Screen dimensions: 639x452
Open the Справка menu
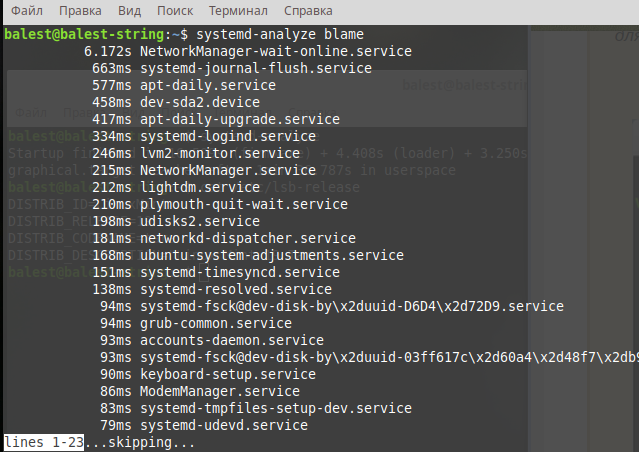click(x=308, y=13)
